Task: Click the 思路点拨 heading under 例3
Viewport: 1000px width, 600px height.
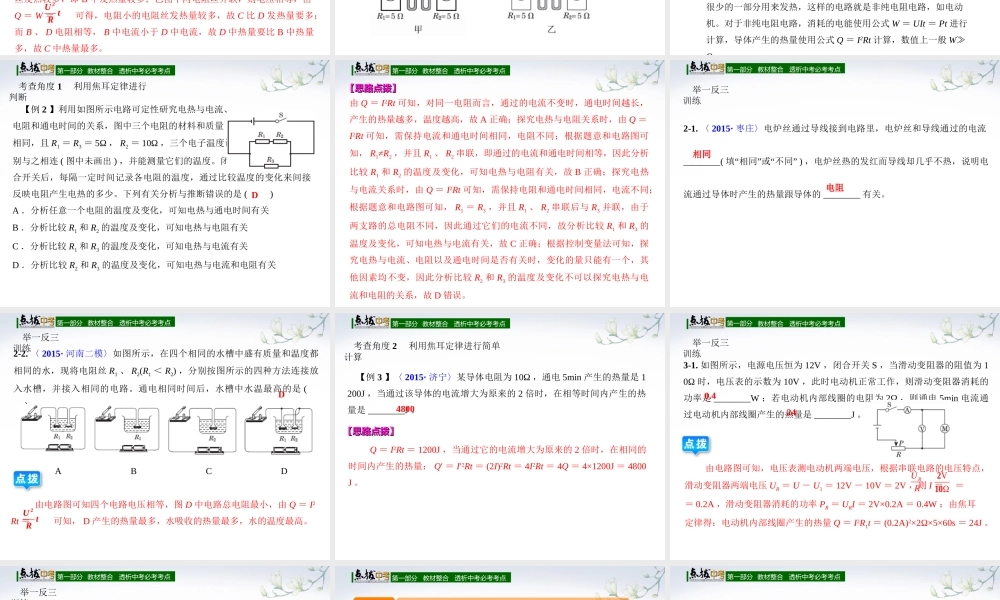Action: point(371,432)
